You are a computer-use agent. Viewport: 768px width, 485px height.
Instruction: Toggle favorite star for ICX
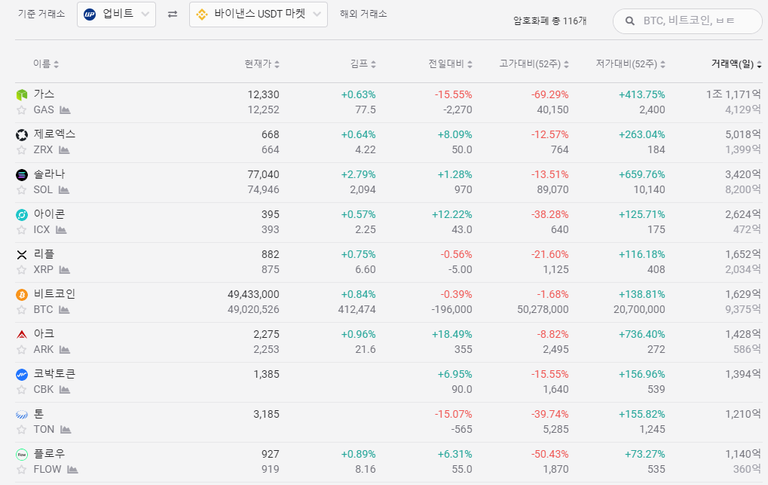[x=21, y=230]
